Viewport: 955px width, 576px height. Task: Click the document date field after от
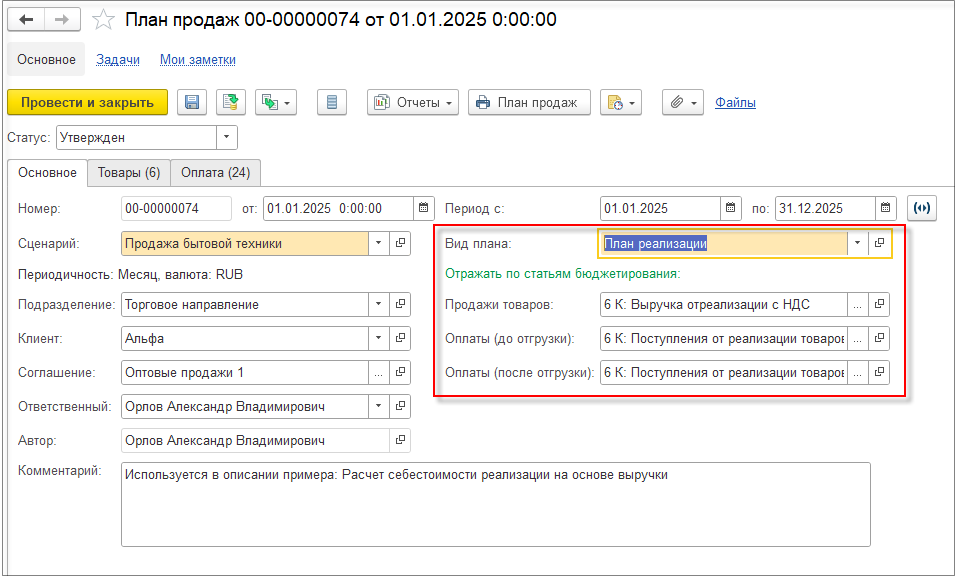point(339,208)
